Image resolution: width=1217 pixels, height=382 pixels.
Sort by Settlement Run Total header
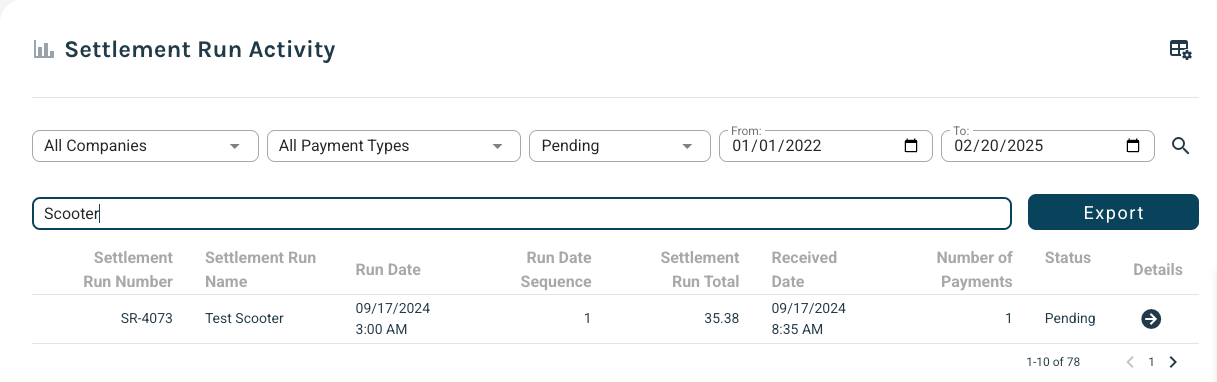pos(700,270)
